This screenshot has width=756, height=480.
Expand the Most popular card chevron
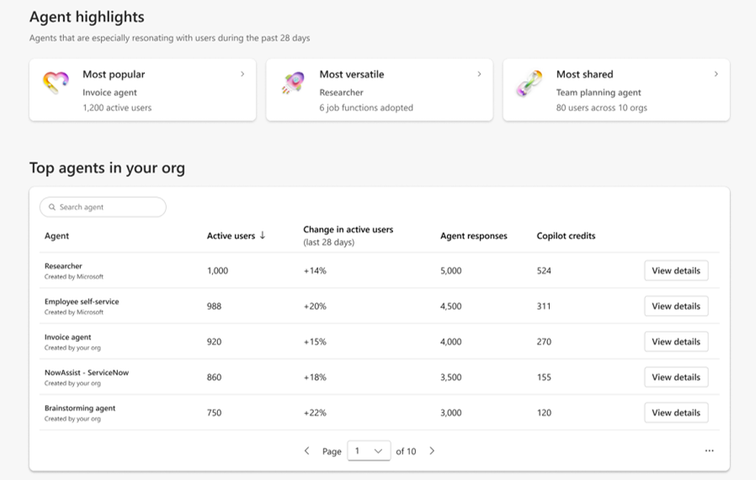(242, 74)
